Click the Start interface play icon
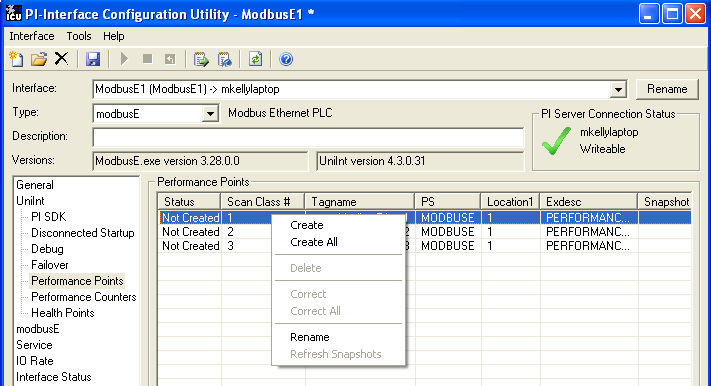Screen dimensions: 711x386 coord(124,59)
